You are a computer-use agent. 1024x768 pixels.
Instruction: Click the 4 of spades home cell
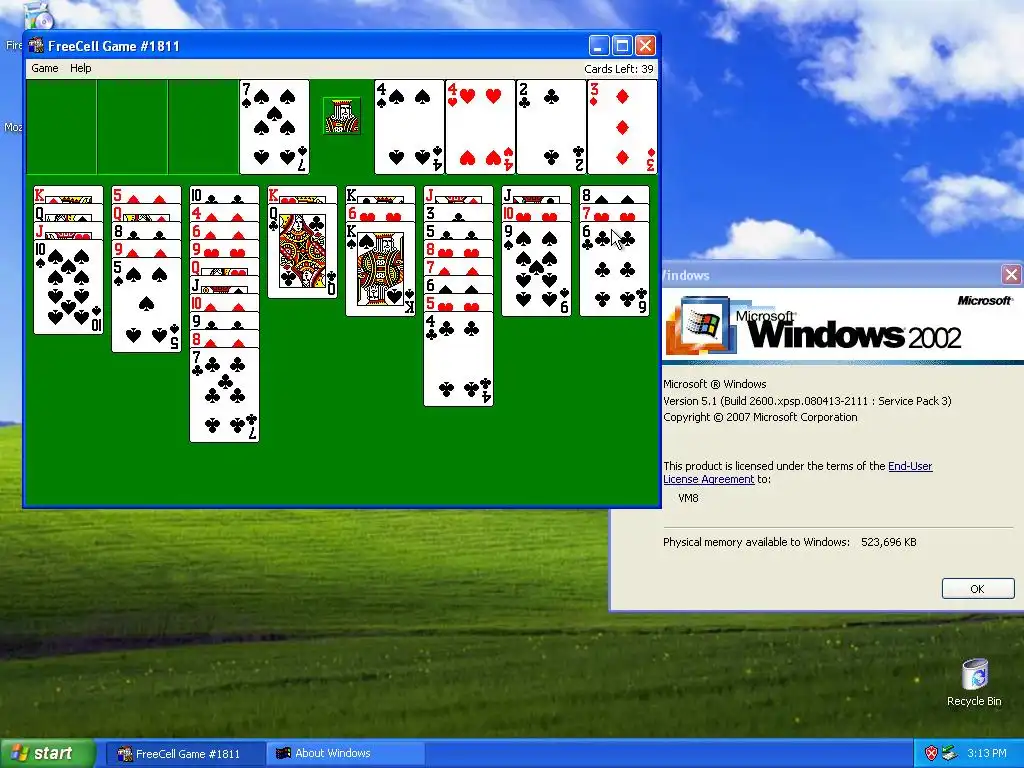point(409,127)
